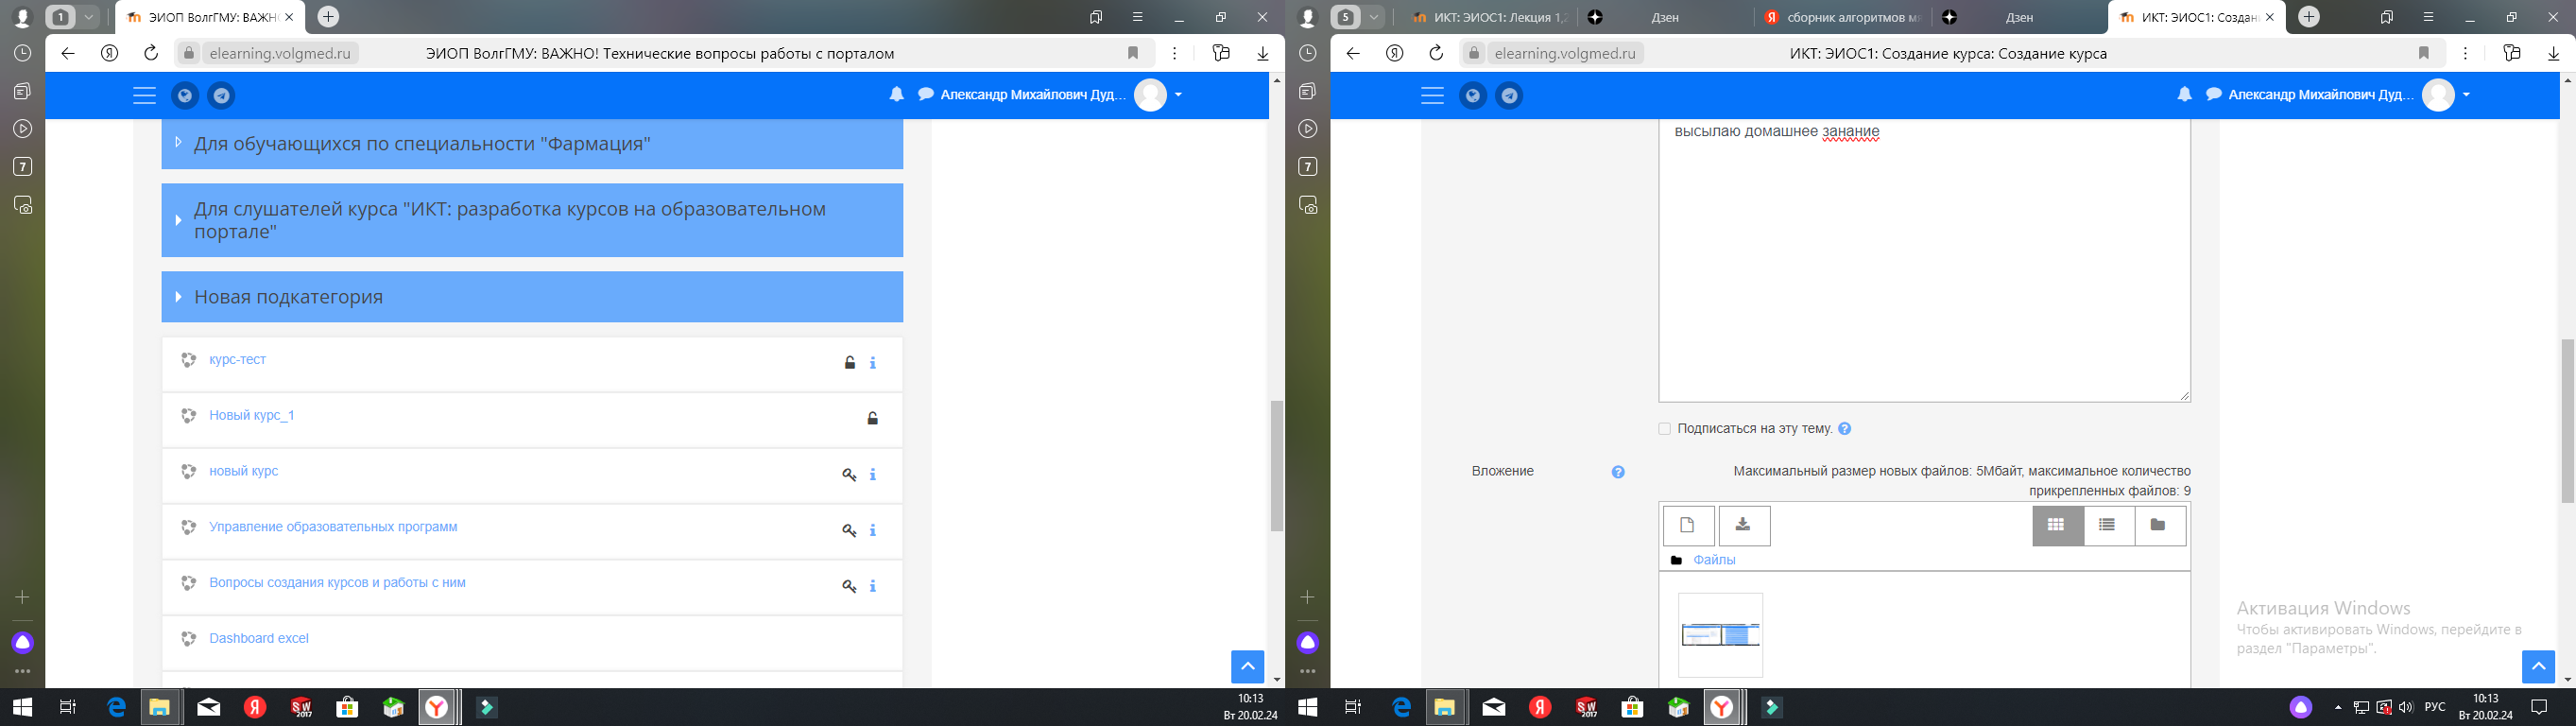This screenshot has width=2576, height=726.
Task: Open user menu arrow in ЭИОП ВолгГМУ window
Action: (1178, 95)
